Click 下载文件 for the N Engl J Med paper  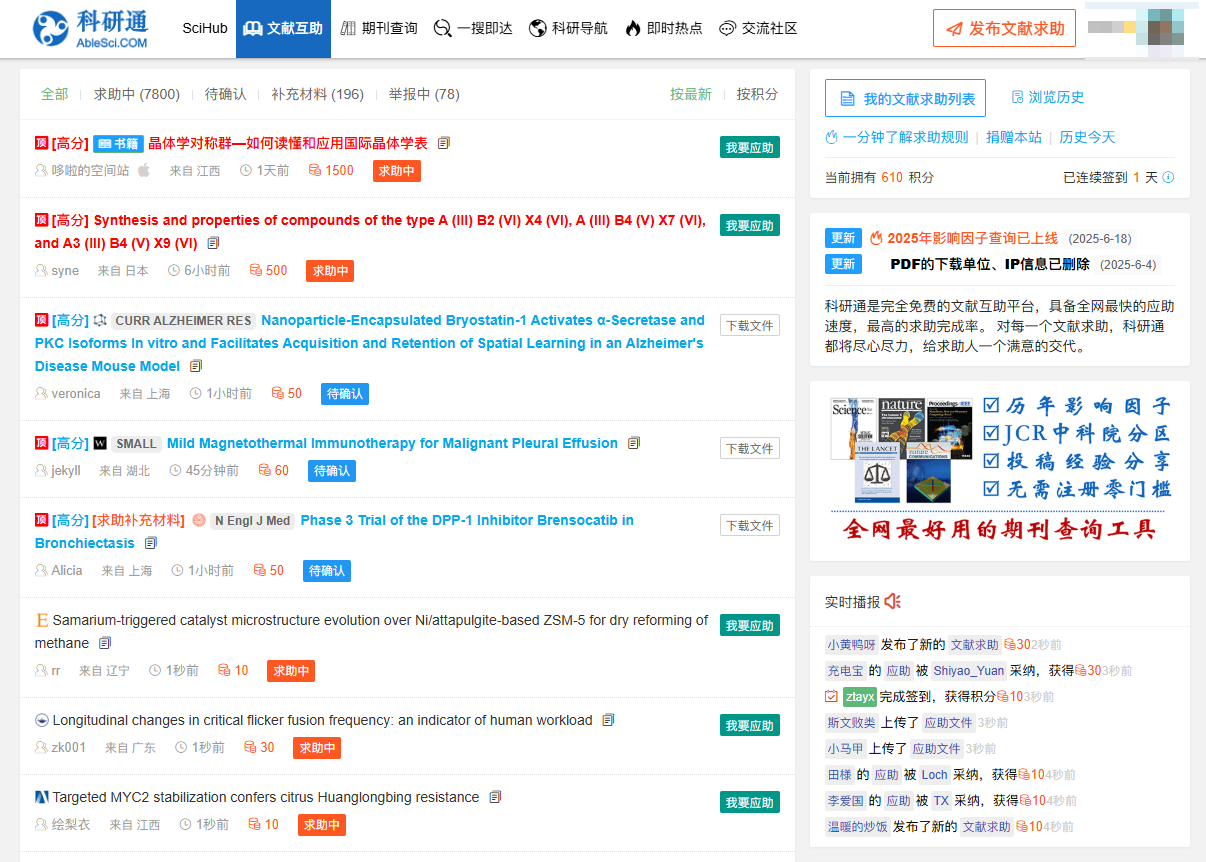click(x=749, y=525)
